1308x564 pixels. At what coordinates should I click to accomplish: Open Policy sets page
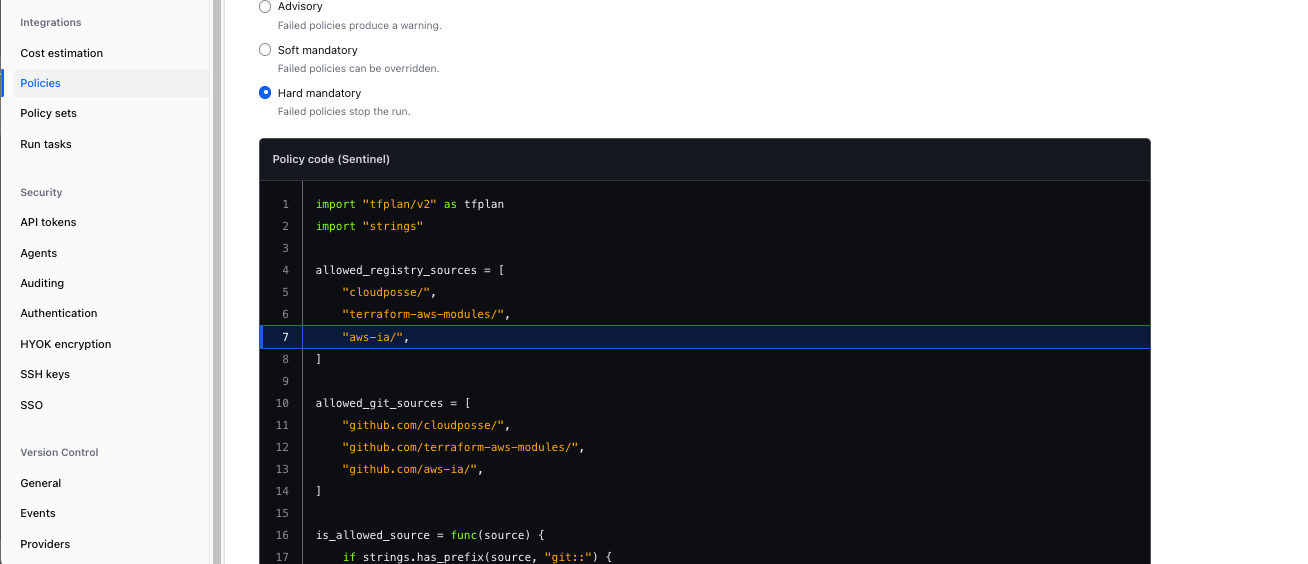coord(49,113)
